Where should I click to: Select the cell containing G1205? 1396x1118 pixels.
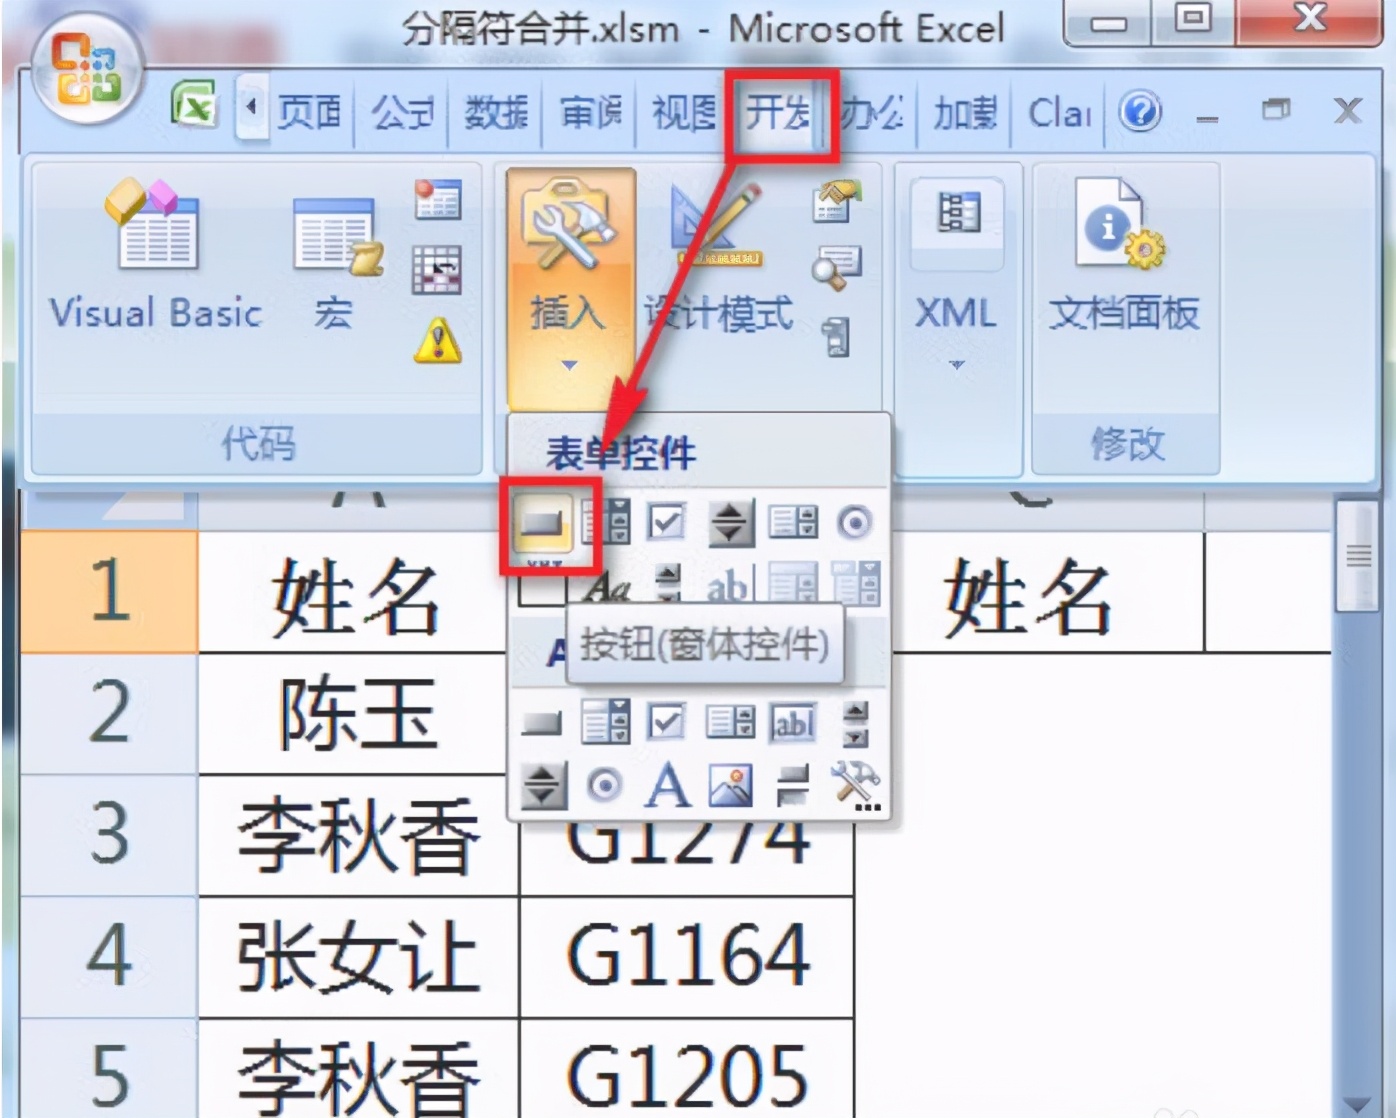687,1070
